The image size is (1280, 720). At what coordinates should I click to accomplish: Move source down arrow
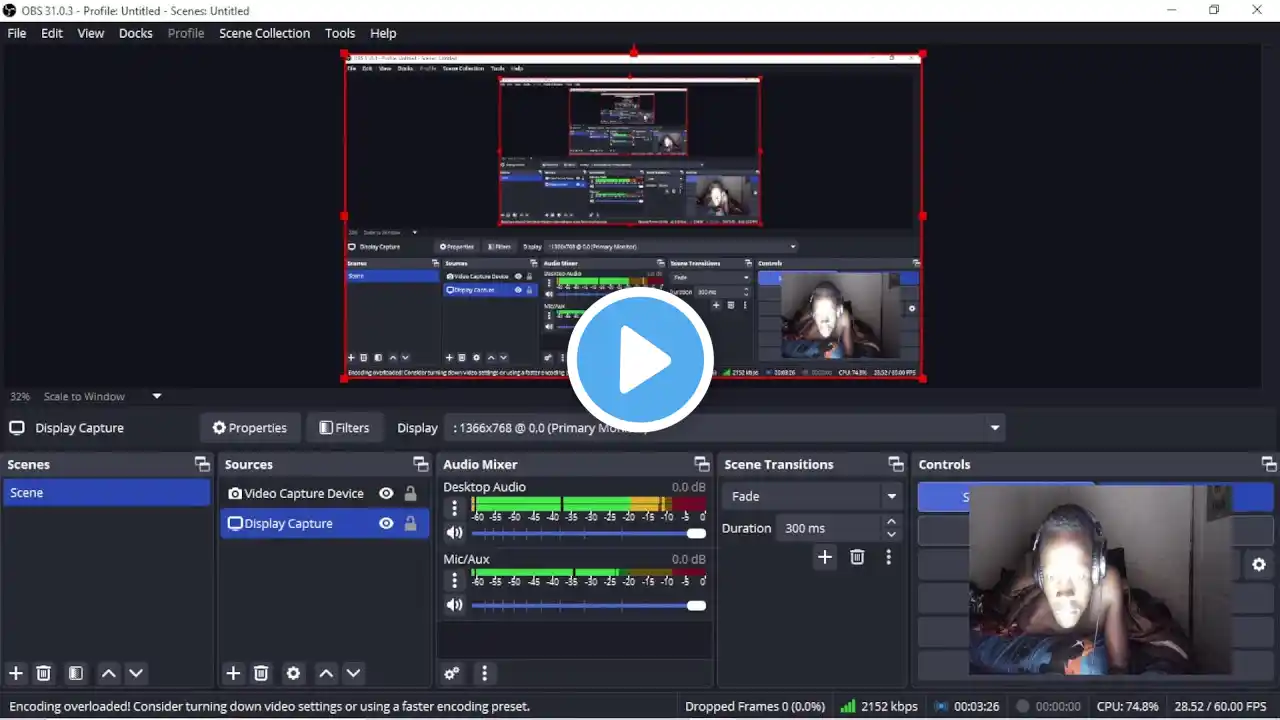[353, 674]
